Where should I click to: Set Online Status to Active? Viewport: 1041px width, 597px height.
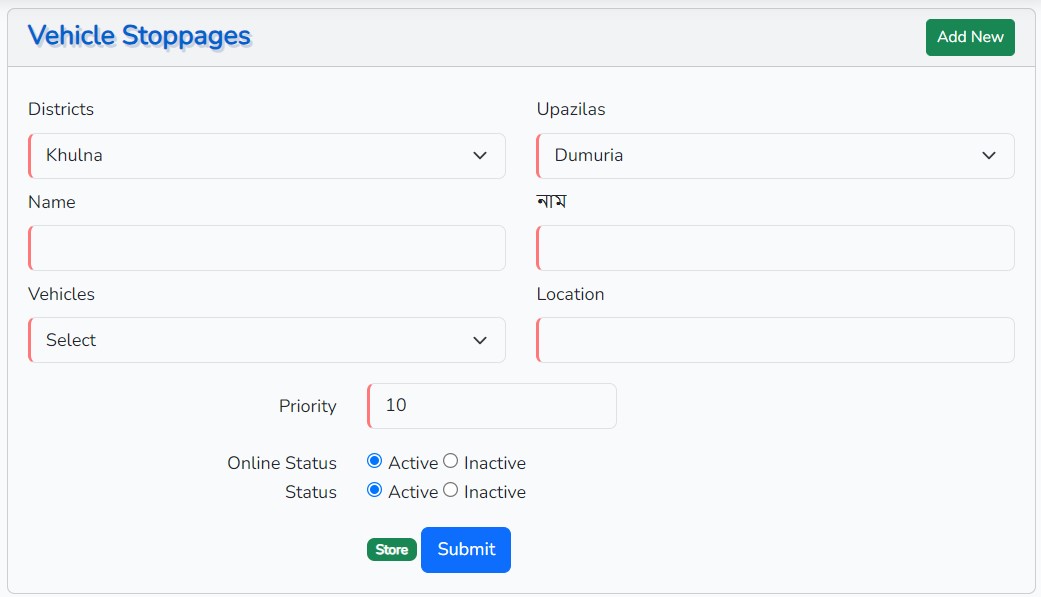[x=375, y=461]
